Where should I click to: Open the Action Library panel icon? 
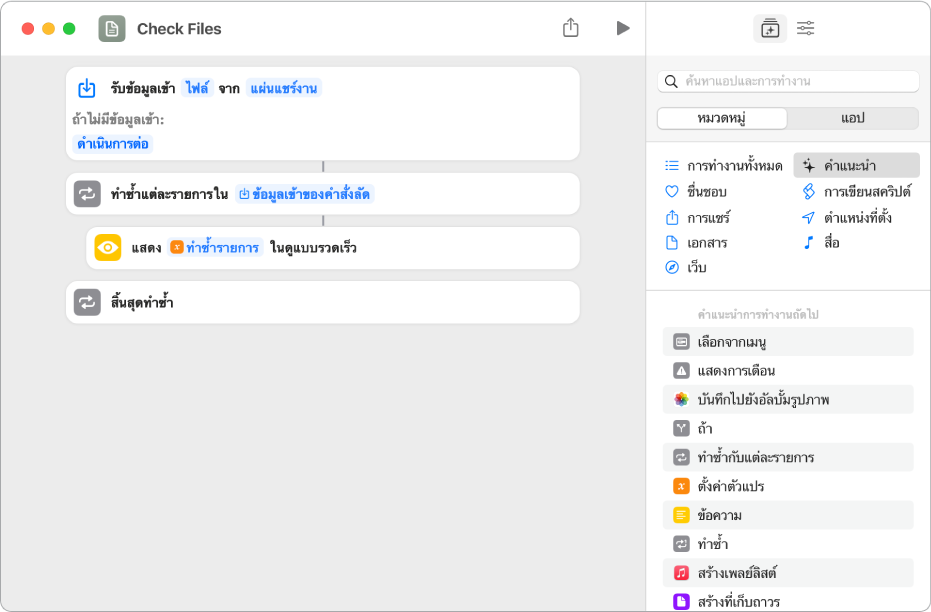(x=769, y=29)
